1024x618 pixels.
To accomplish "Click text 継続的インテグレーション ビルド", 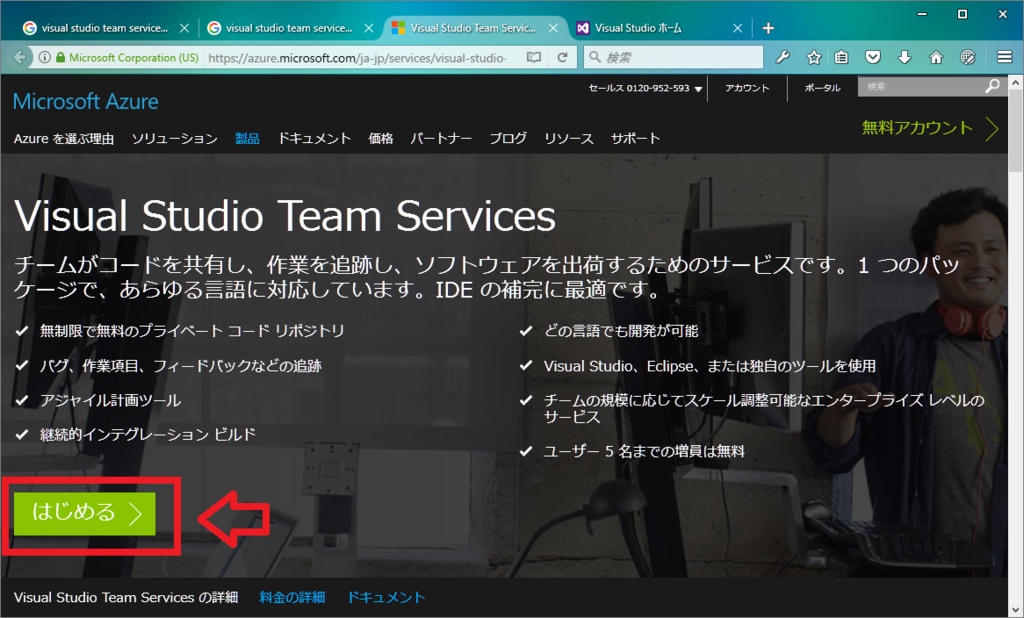I will 148,434.
